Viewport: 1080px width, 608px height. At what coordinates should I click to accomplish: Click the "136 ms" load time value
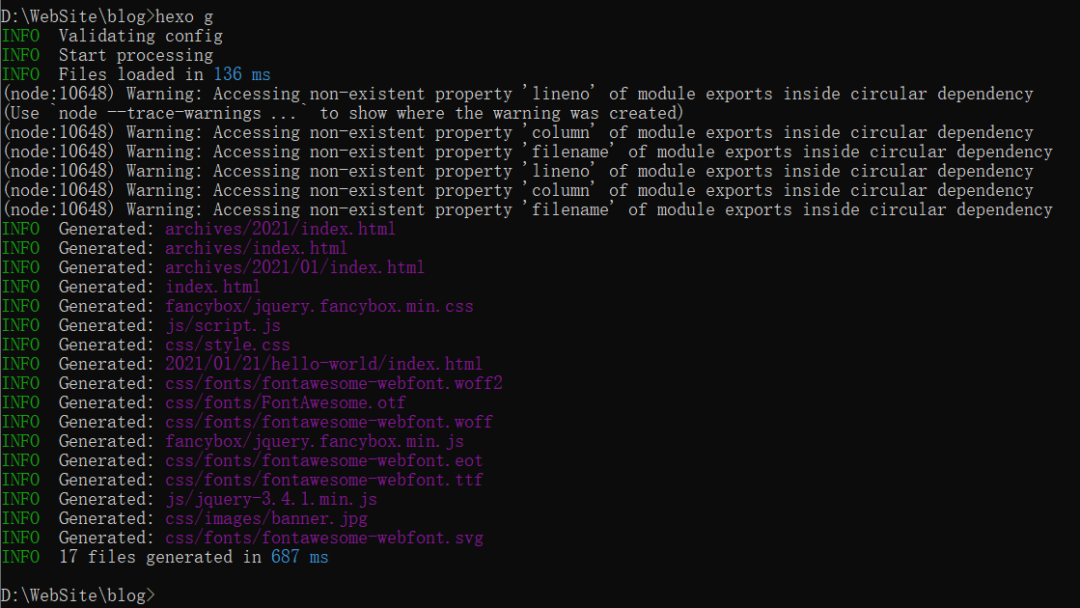click(x=241, y=75)
